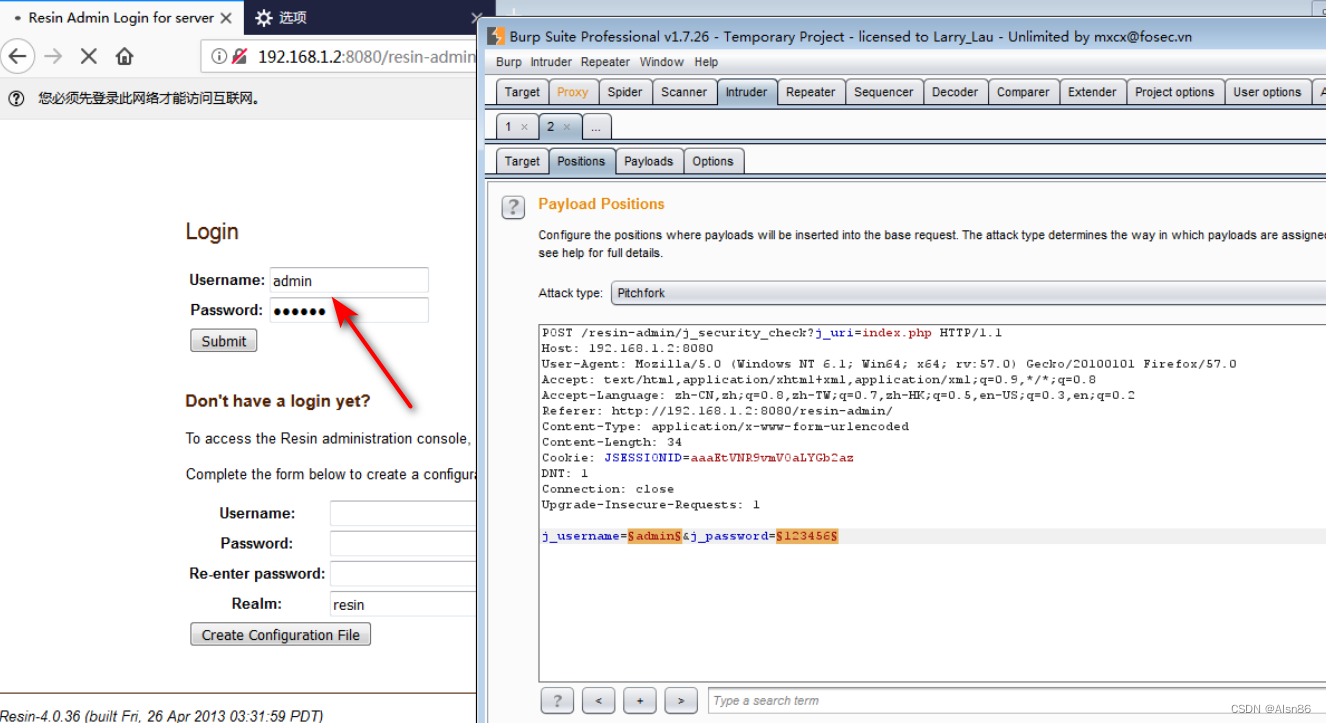This screenshot has height=723, width=1326.
Task: Click the Content-Length: 34 header line
Action: 611,442
